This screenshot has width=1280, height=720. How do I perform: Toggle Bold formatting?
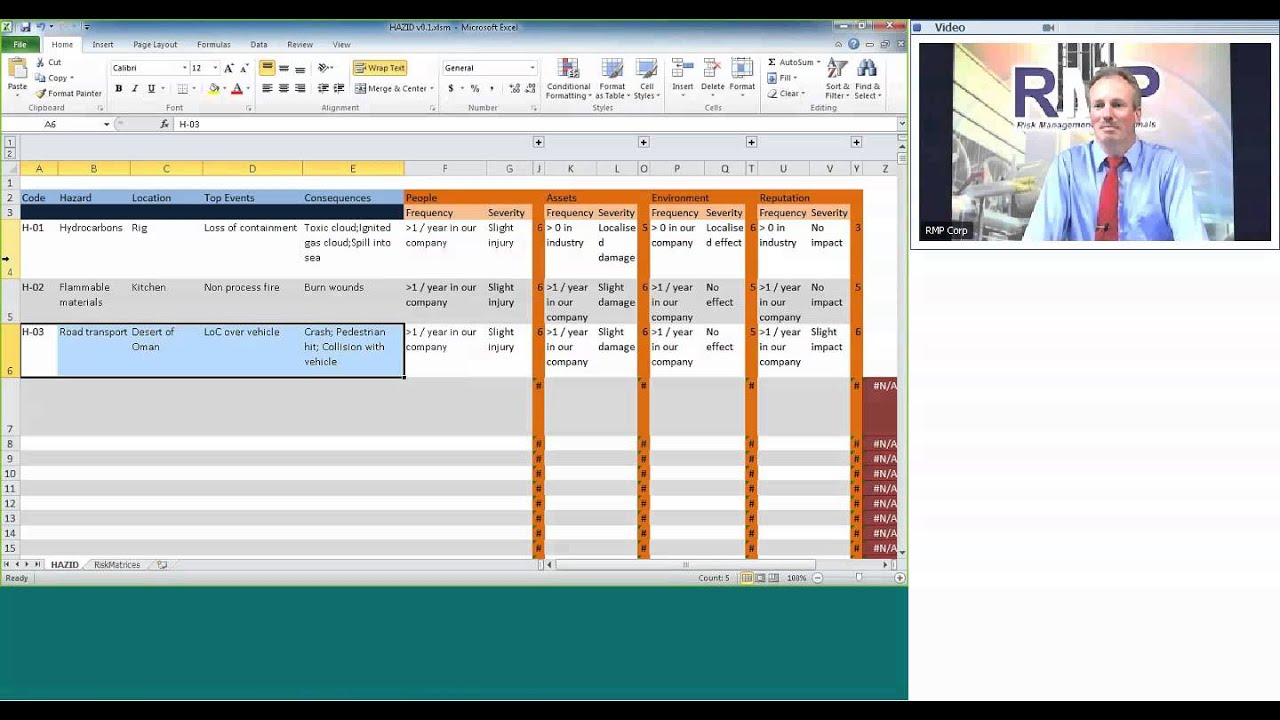tap(118, 89)
